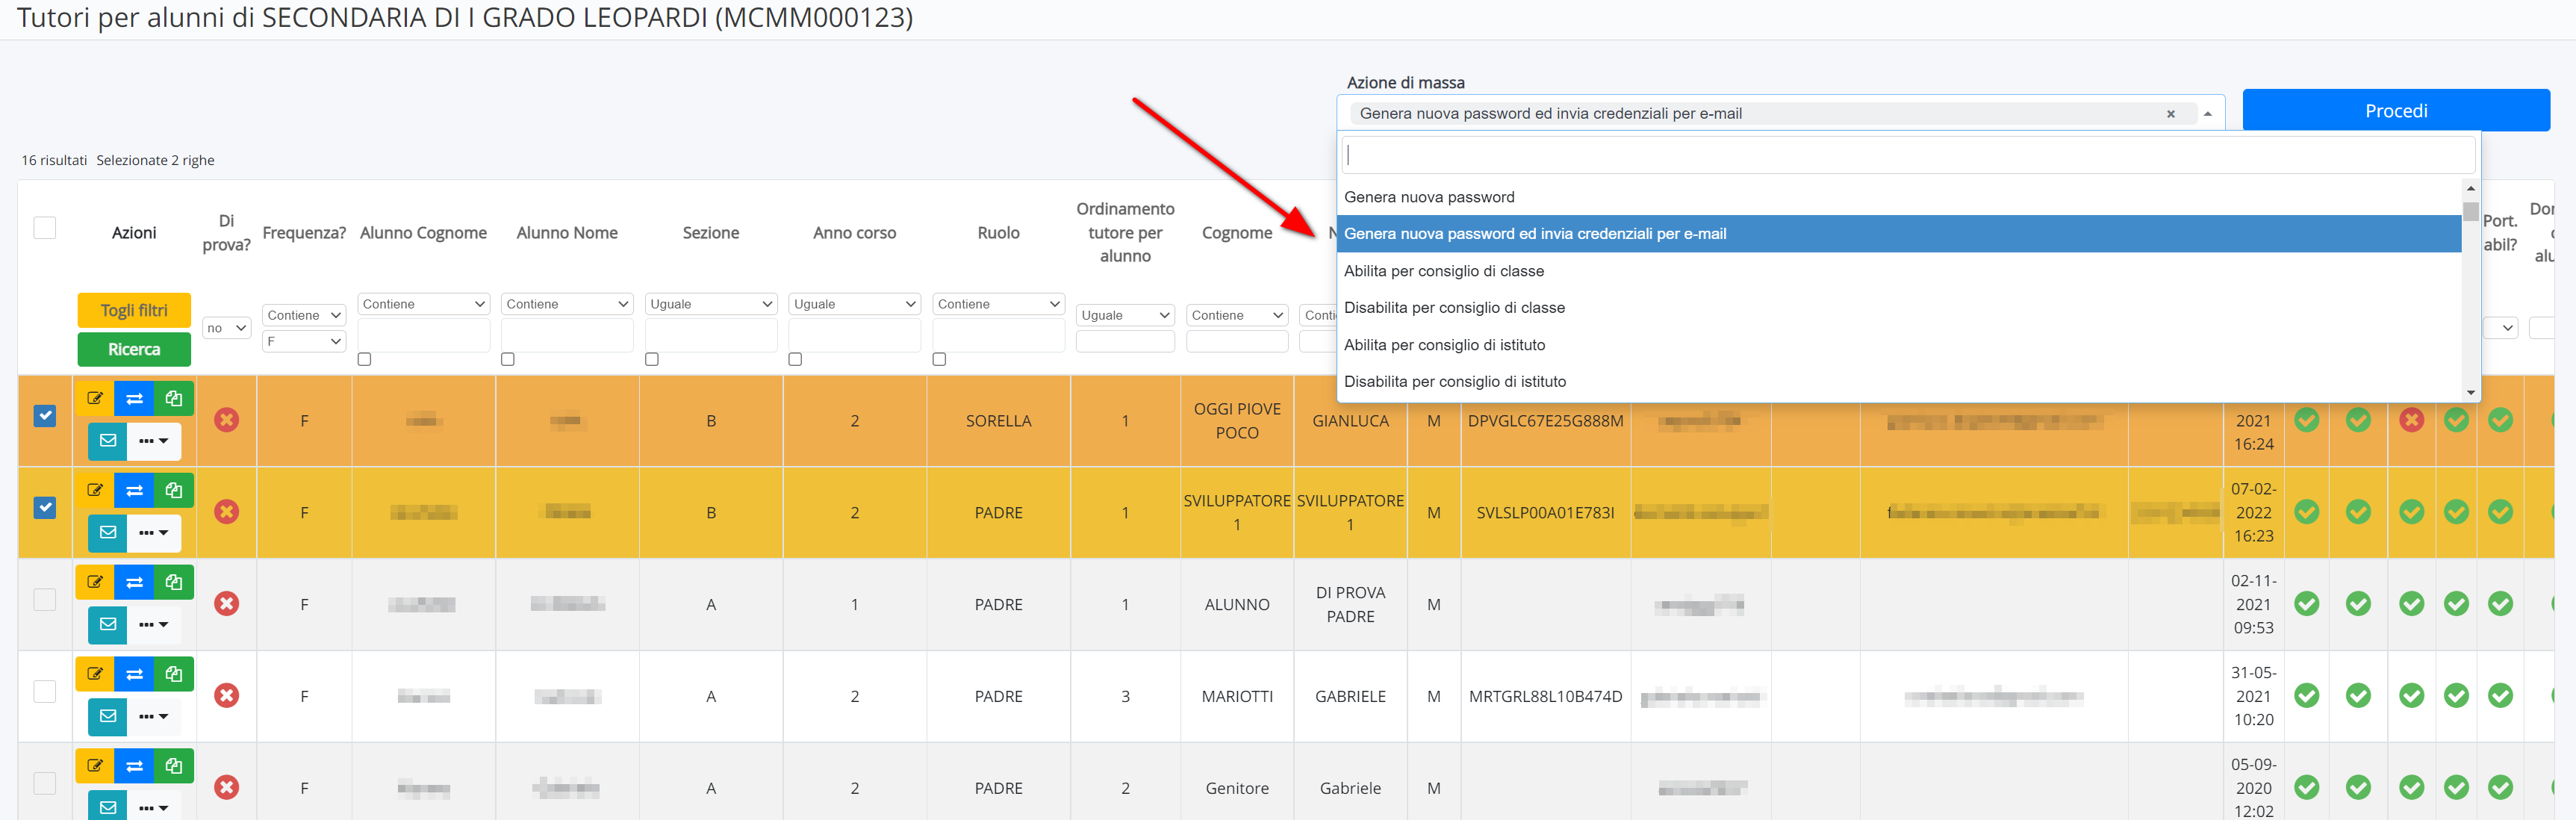Viewport: 2576px width, 820px height.
Task: Click the blue swap arrows icon in the GIANLUCA row
Action: tap(134, 398)
